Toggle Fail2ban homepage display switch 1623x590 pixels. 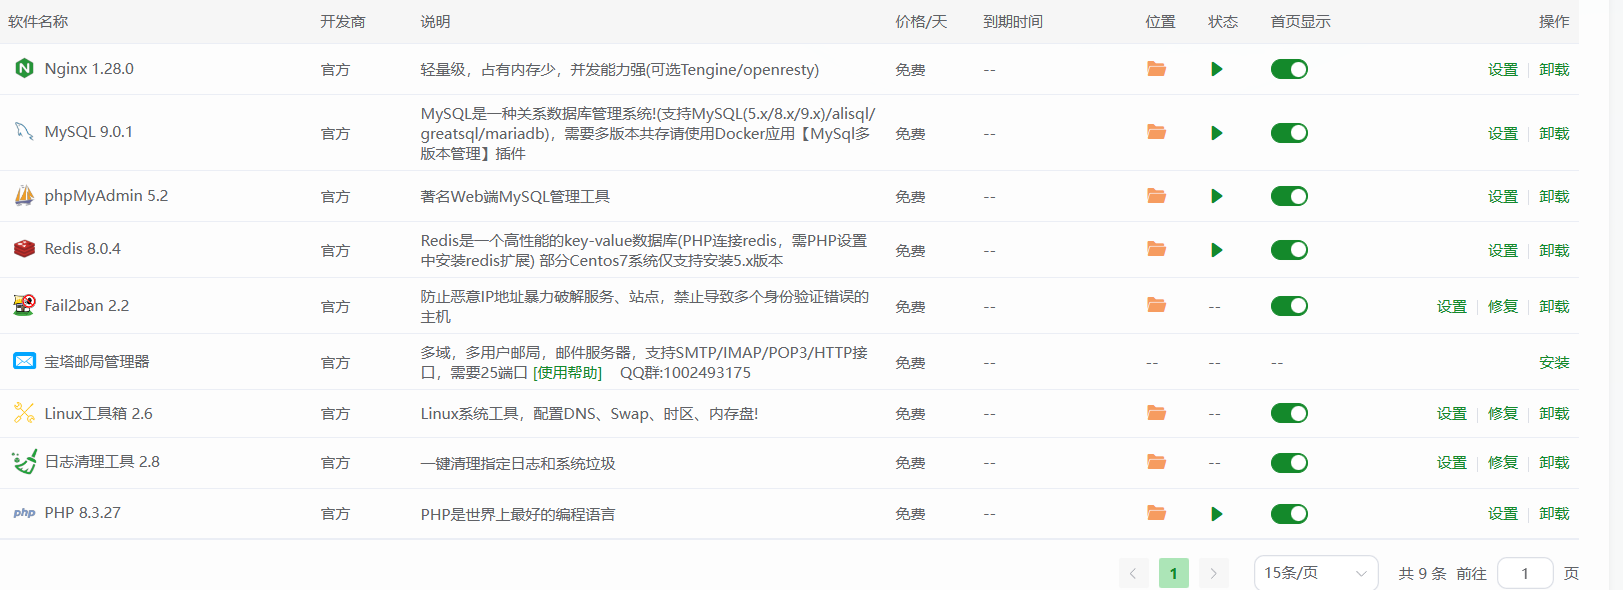pyautogui.click(x=1289, y=306)
